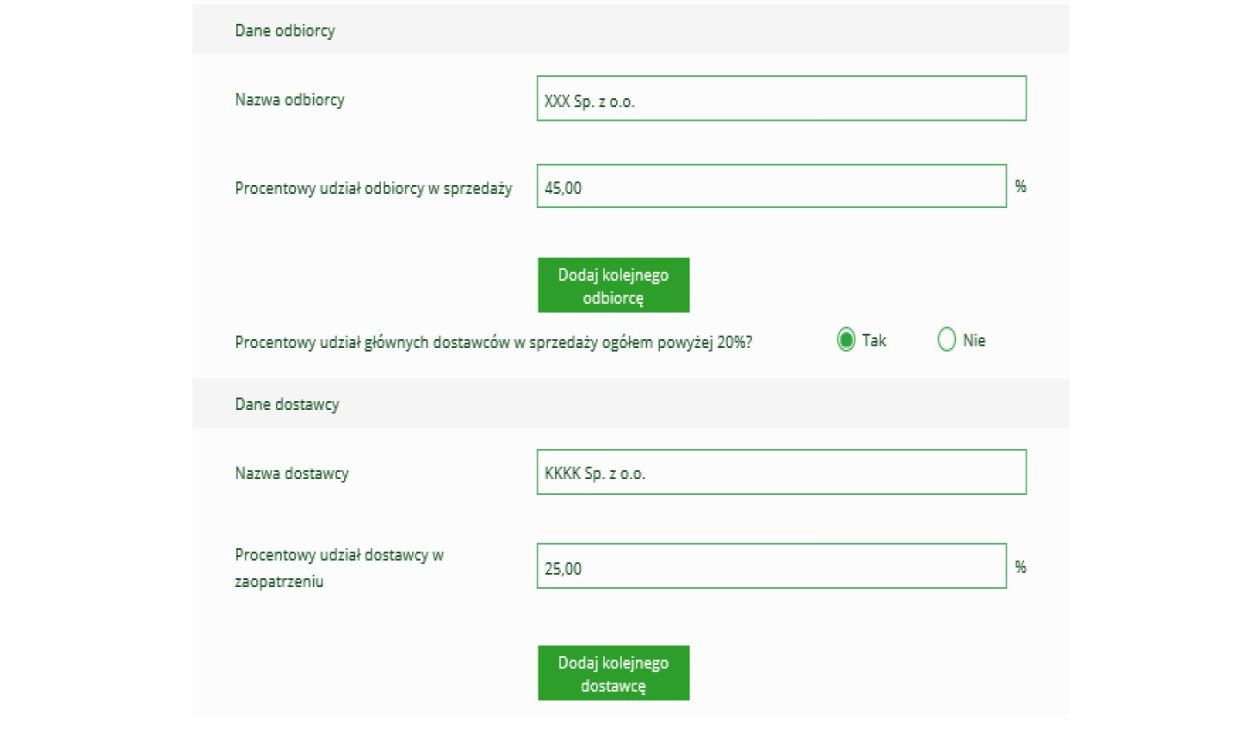Click the question text about suppliers above 20%

pos(494,342)
